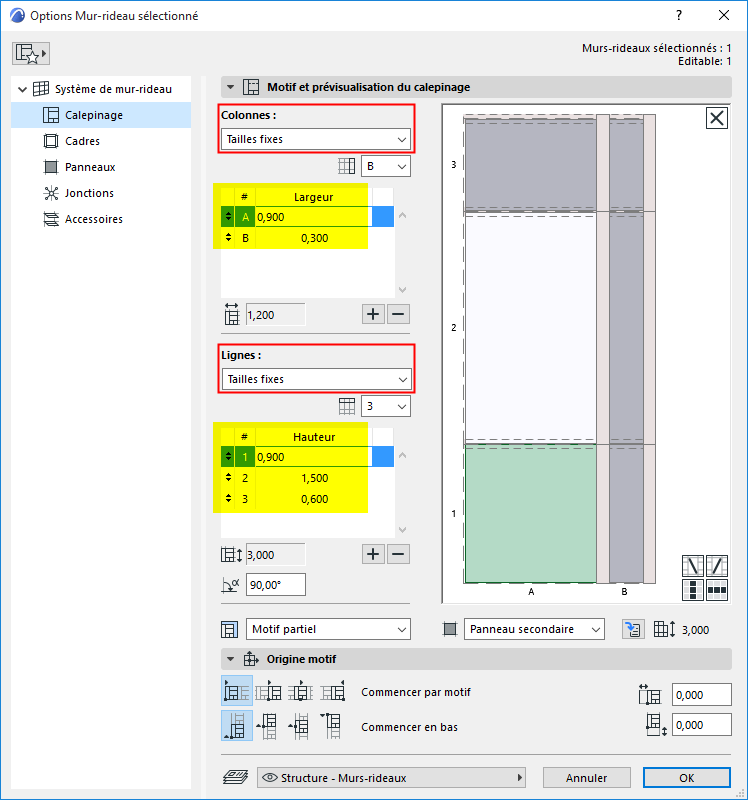Click the curtain wall height icon

(665, 629)
